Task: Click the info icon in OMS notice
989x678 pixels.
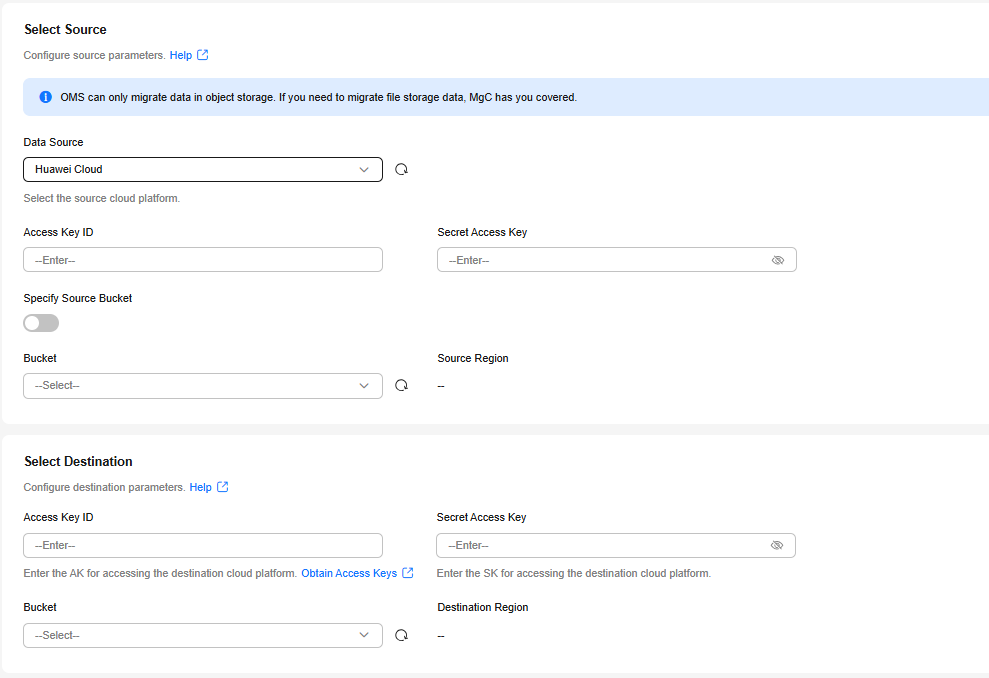Action: tap(45, 97)
